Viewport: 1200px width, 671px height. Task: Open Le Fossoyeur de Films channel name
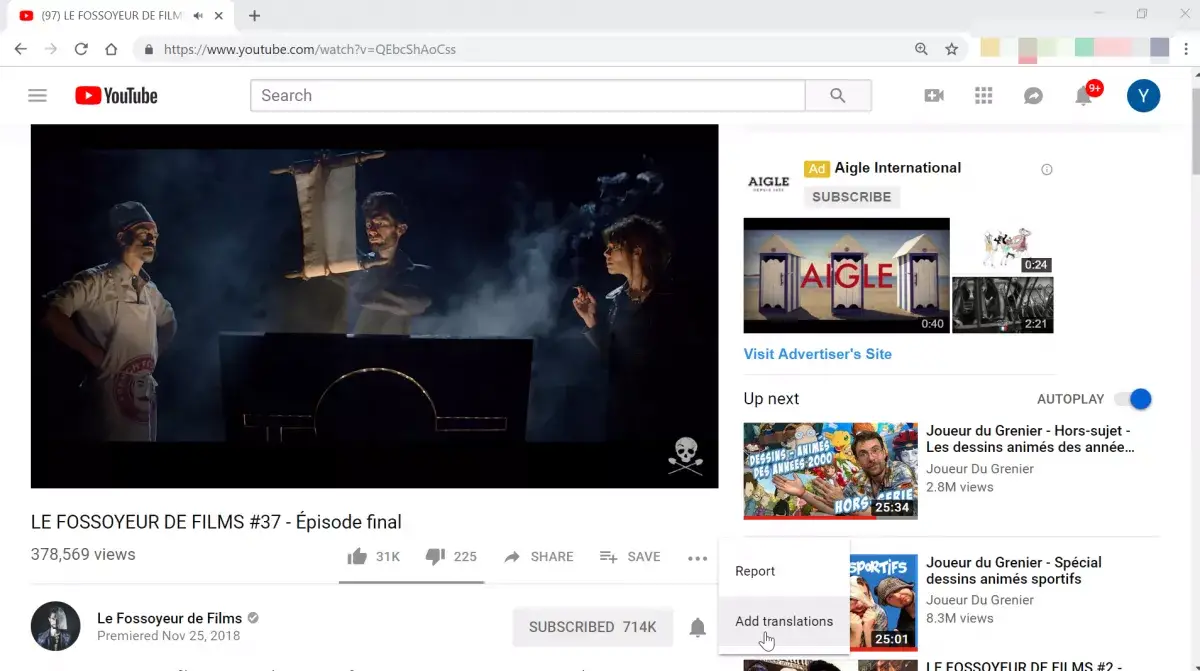coord(169,618)
